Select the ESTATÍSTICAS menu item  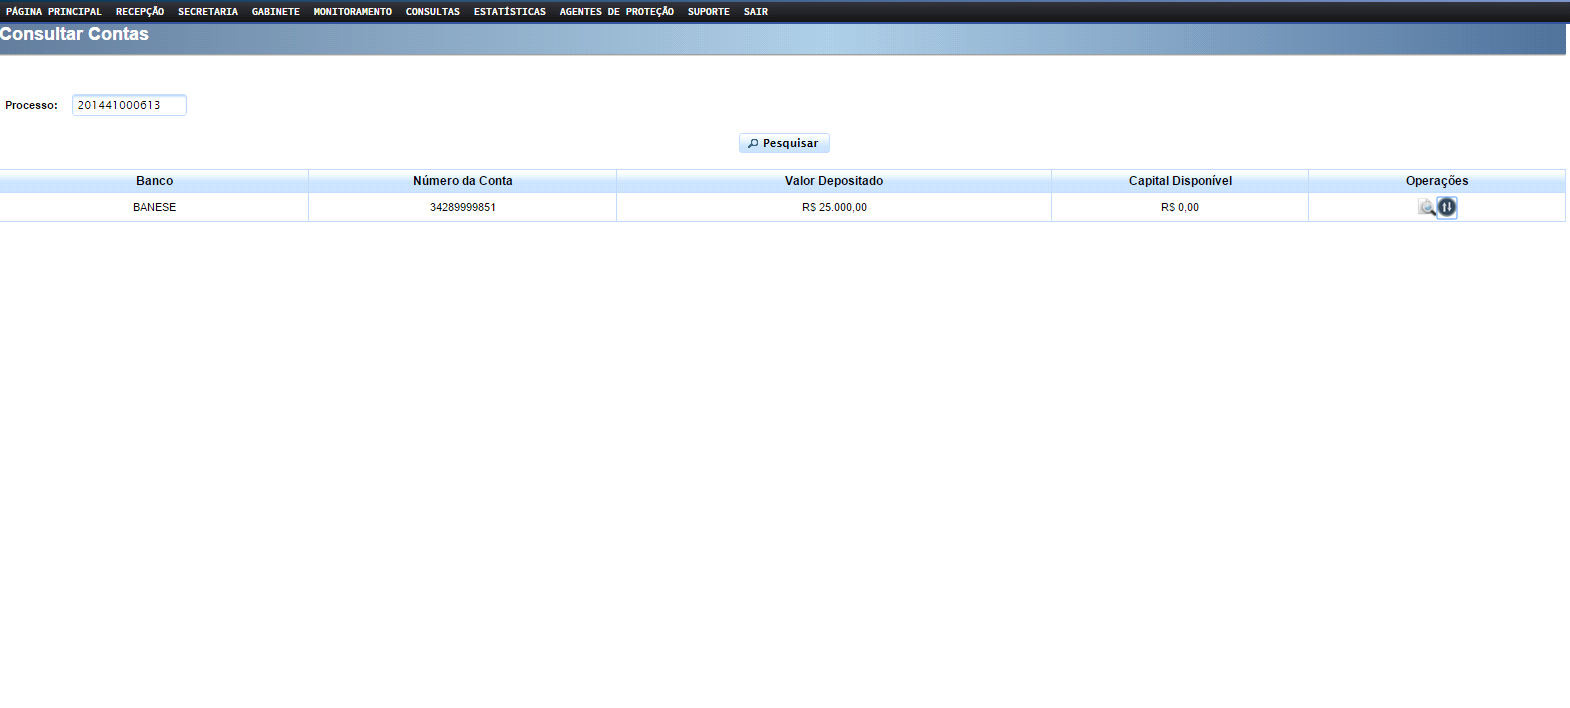[x=510, y=12]
